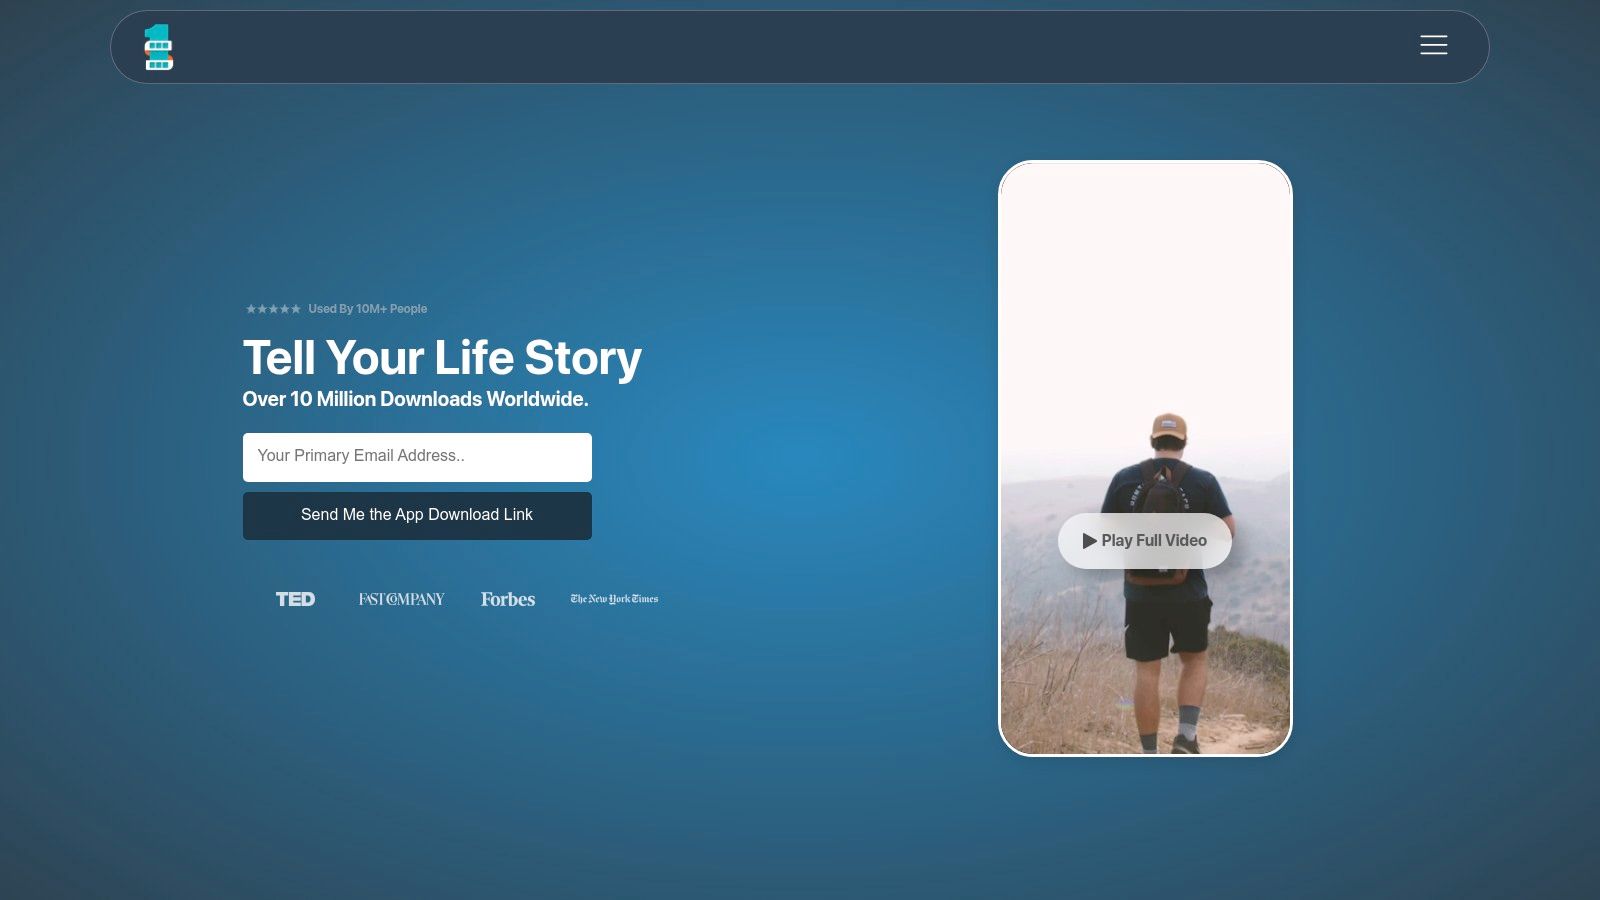1600x900 pixels.
Task: Click the Fast Company logo
Action: (x=401, y=599)
